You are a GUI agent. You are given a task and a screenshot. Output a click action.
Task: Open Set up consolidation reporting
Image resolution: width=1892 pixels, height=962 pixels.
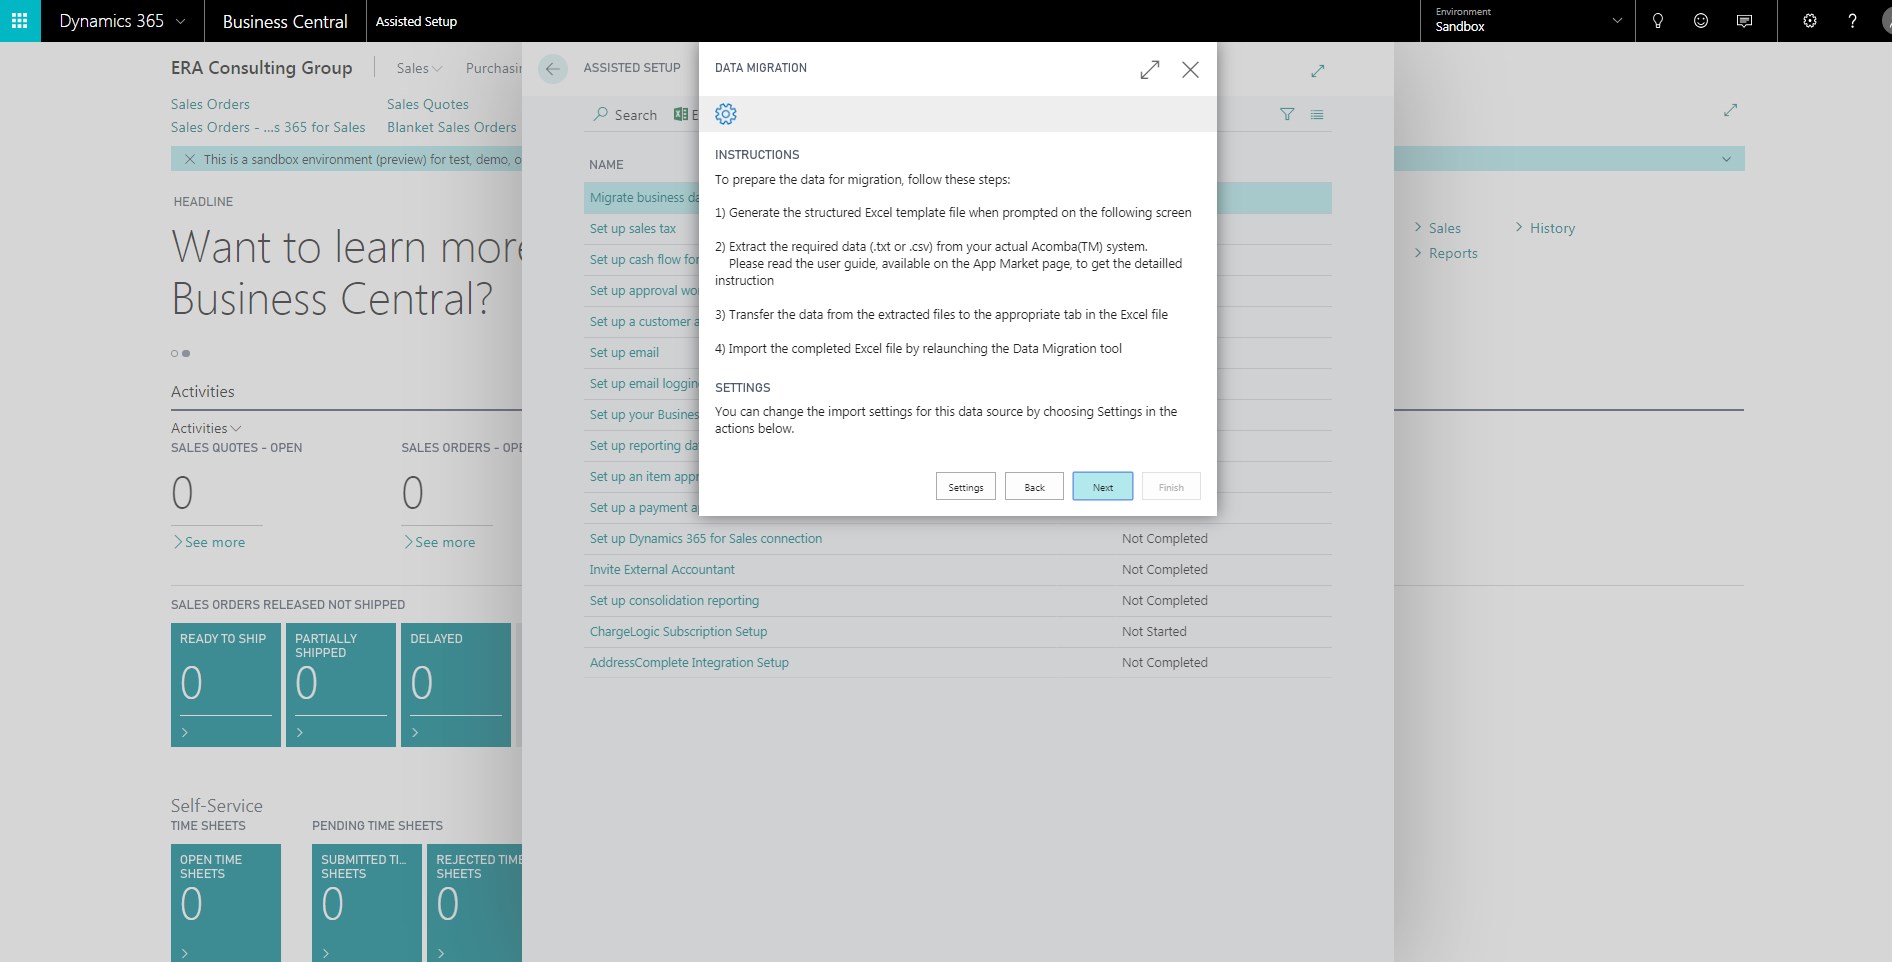point(674,600)
